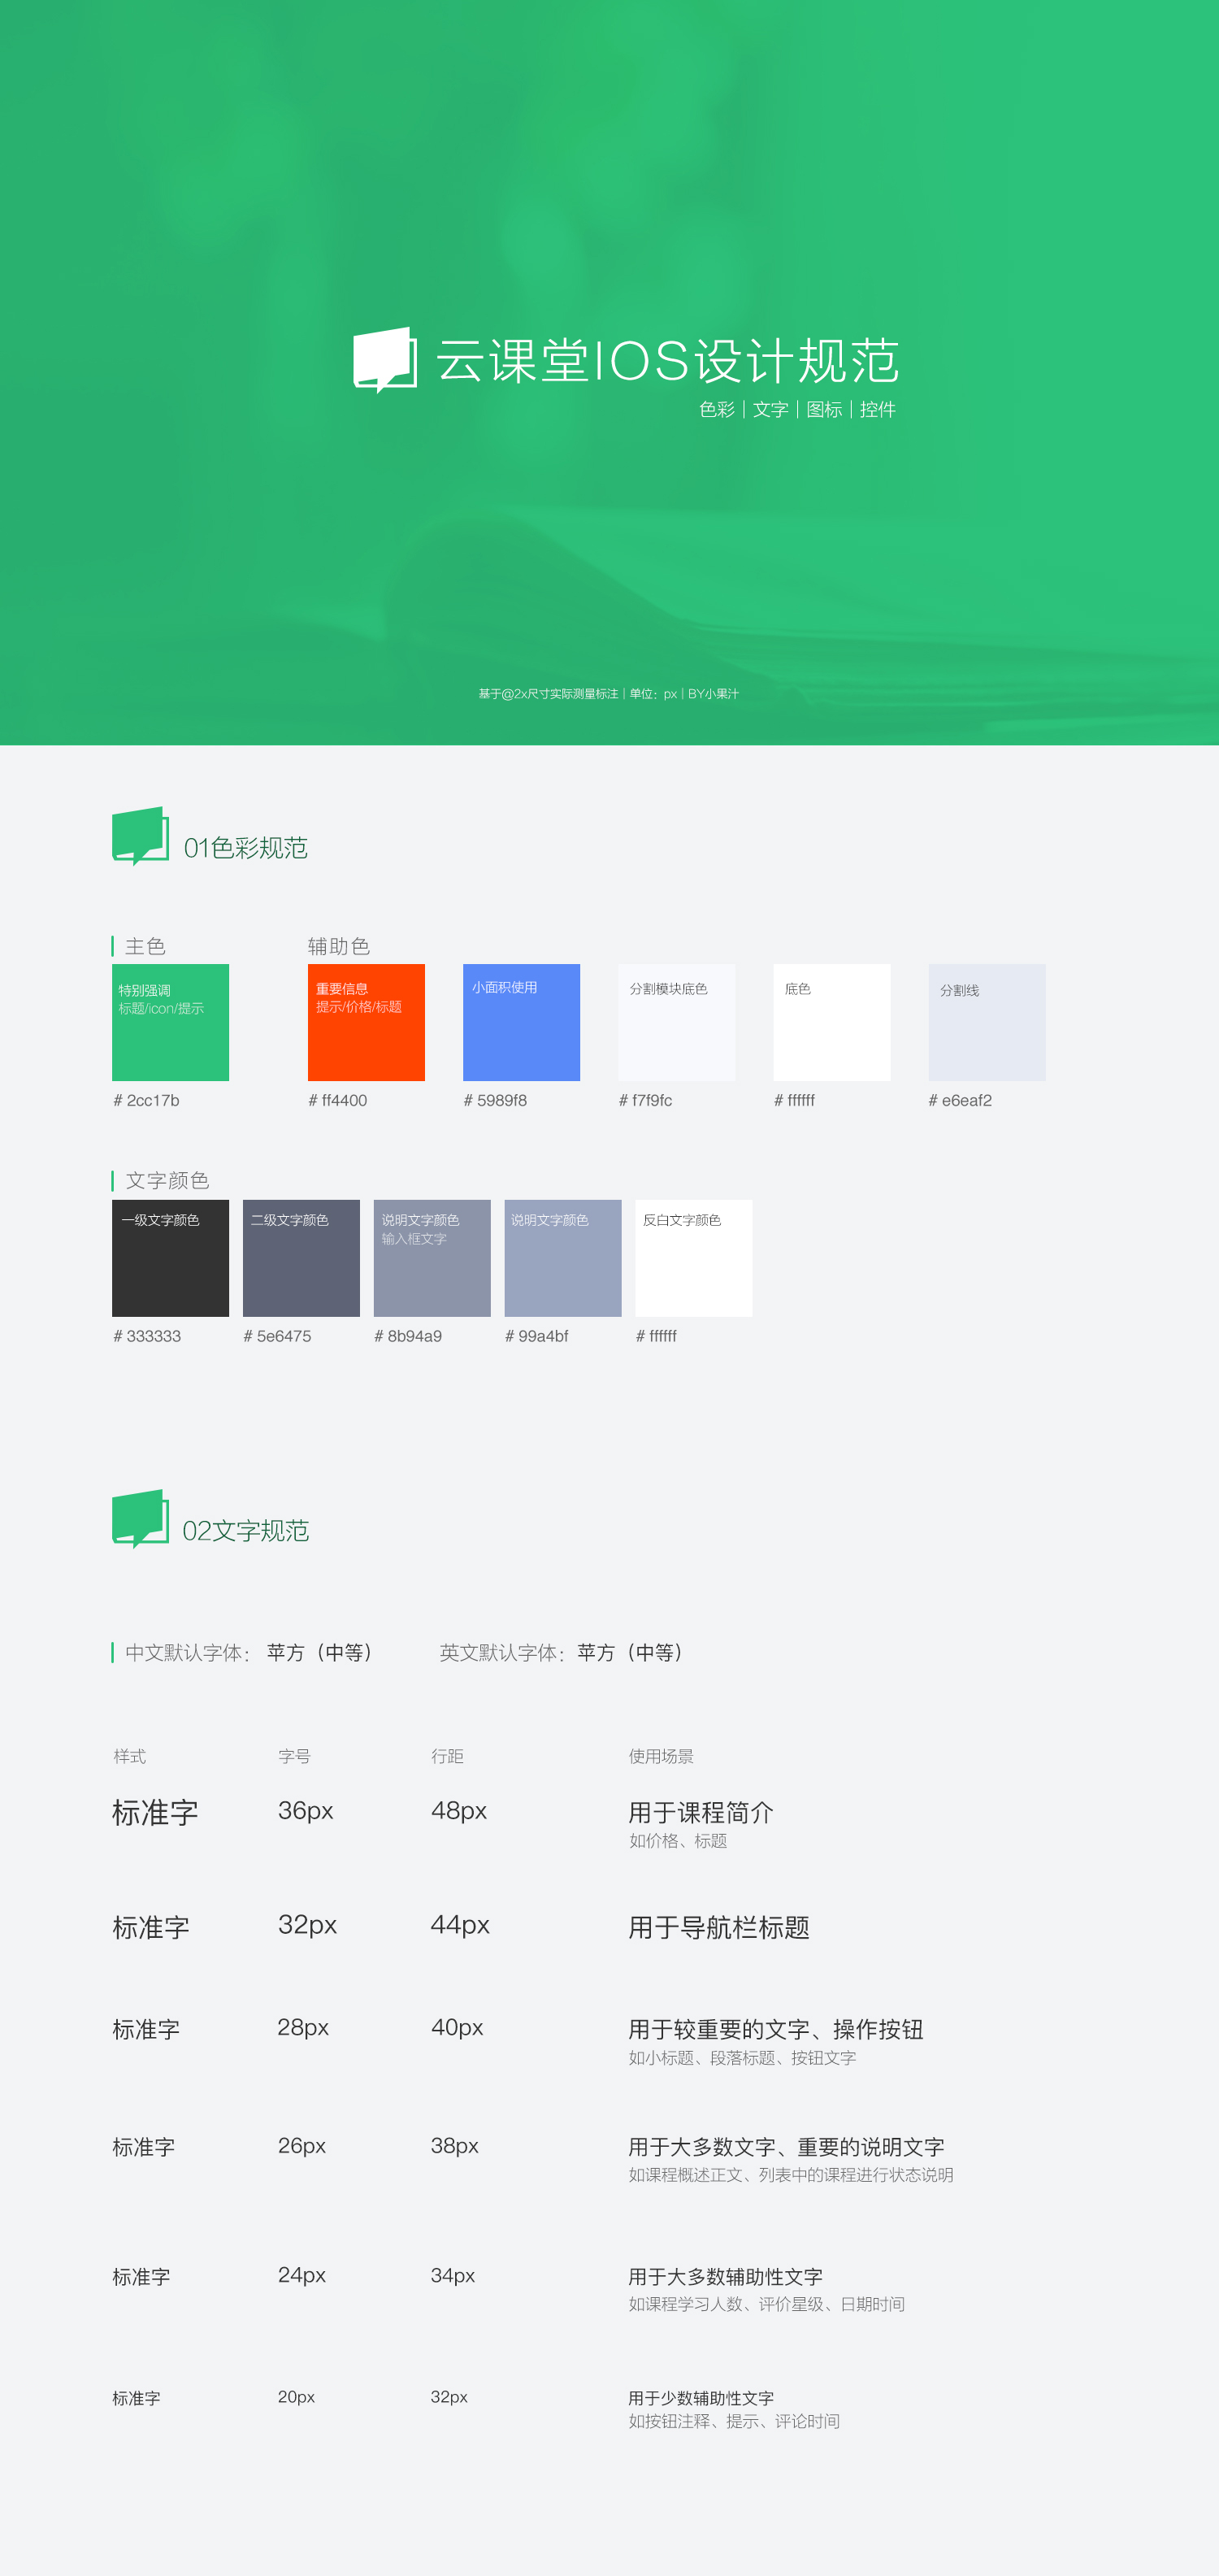Click the 01色彩规范 section heading
Image resolution: width=1219 pixels, height=2576 pixels.
click(x=246, y=848)
